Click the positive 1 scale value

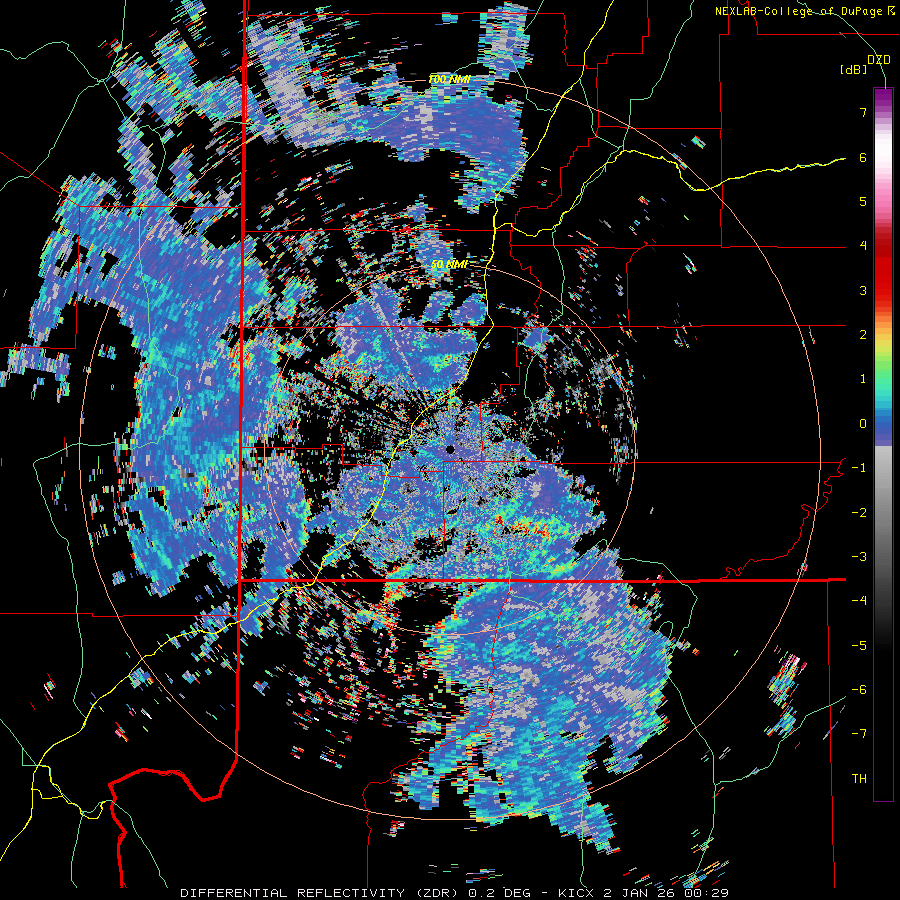(863, 379)
